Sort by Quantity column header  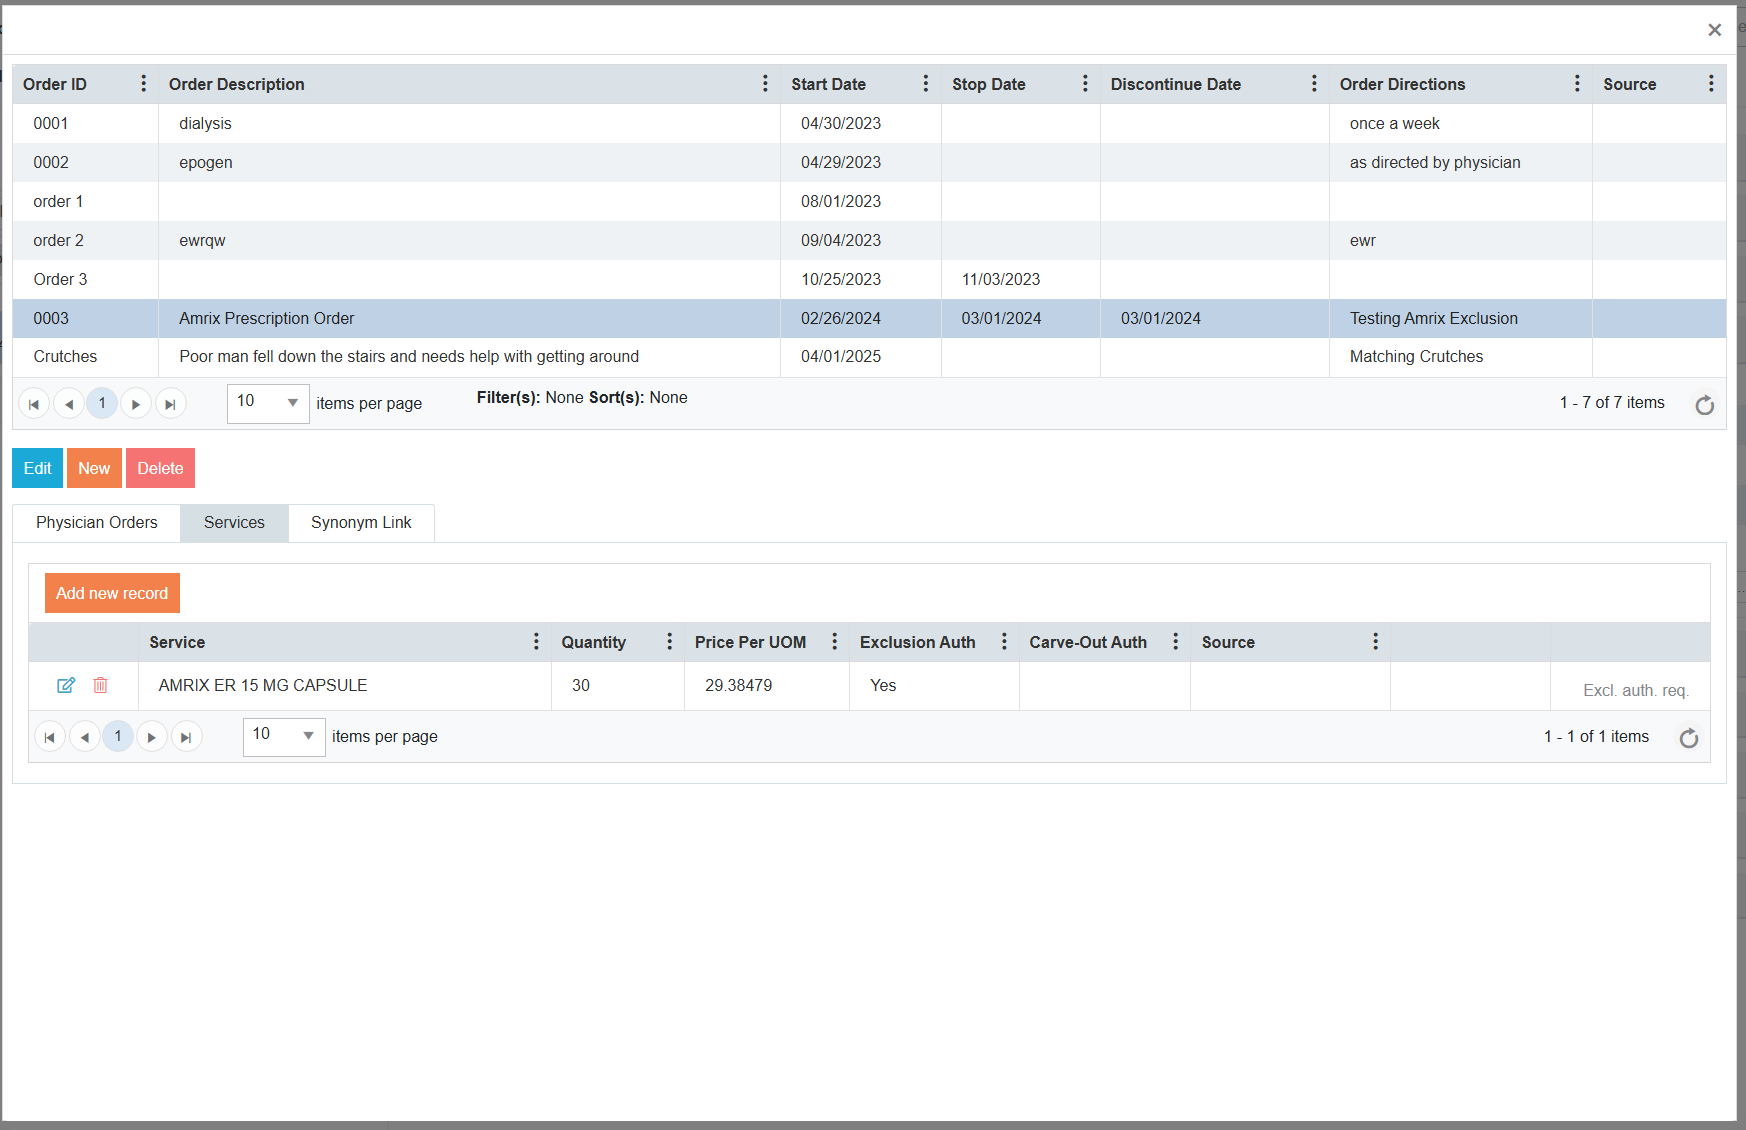pos(594,642)
